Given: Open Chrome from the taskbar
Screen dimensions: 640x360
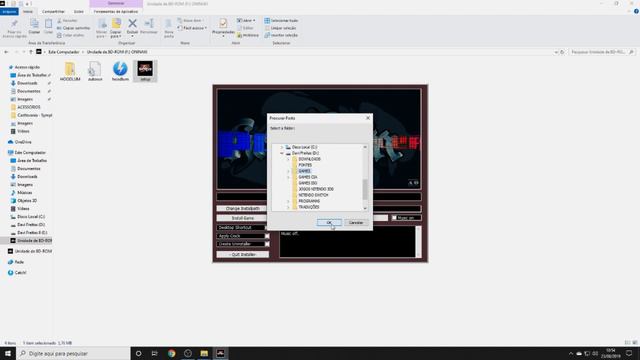Looking at the screenshot, I should pos(171,353).
